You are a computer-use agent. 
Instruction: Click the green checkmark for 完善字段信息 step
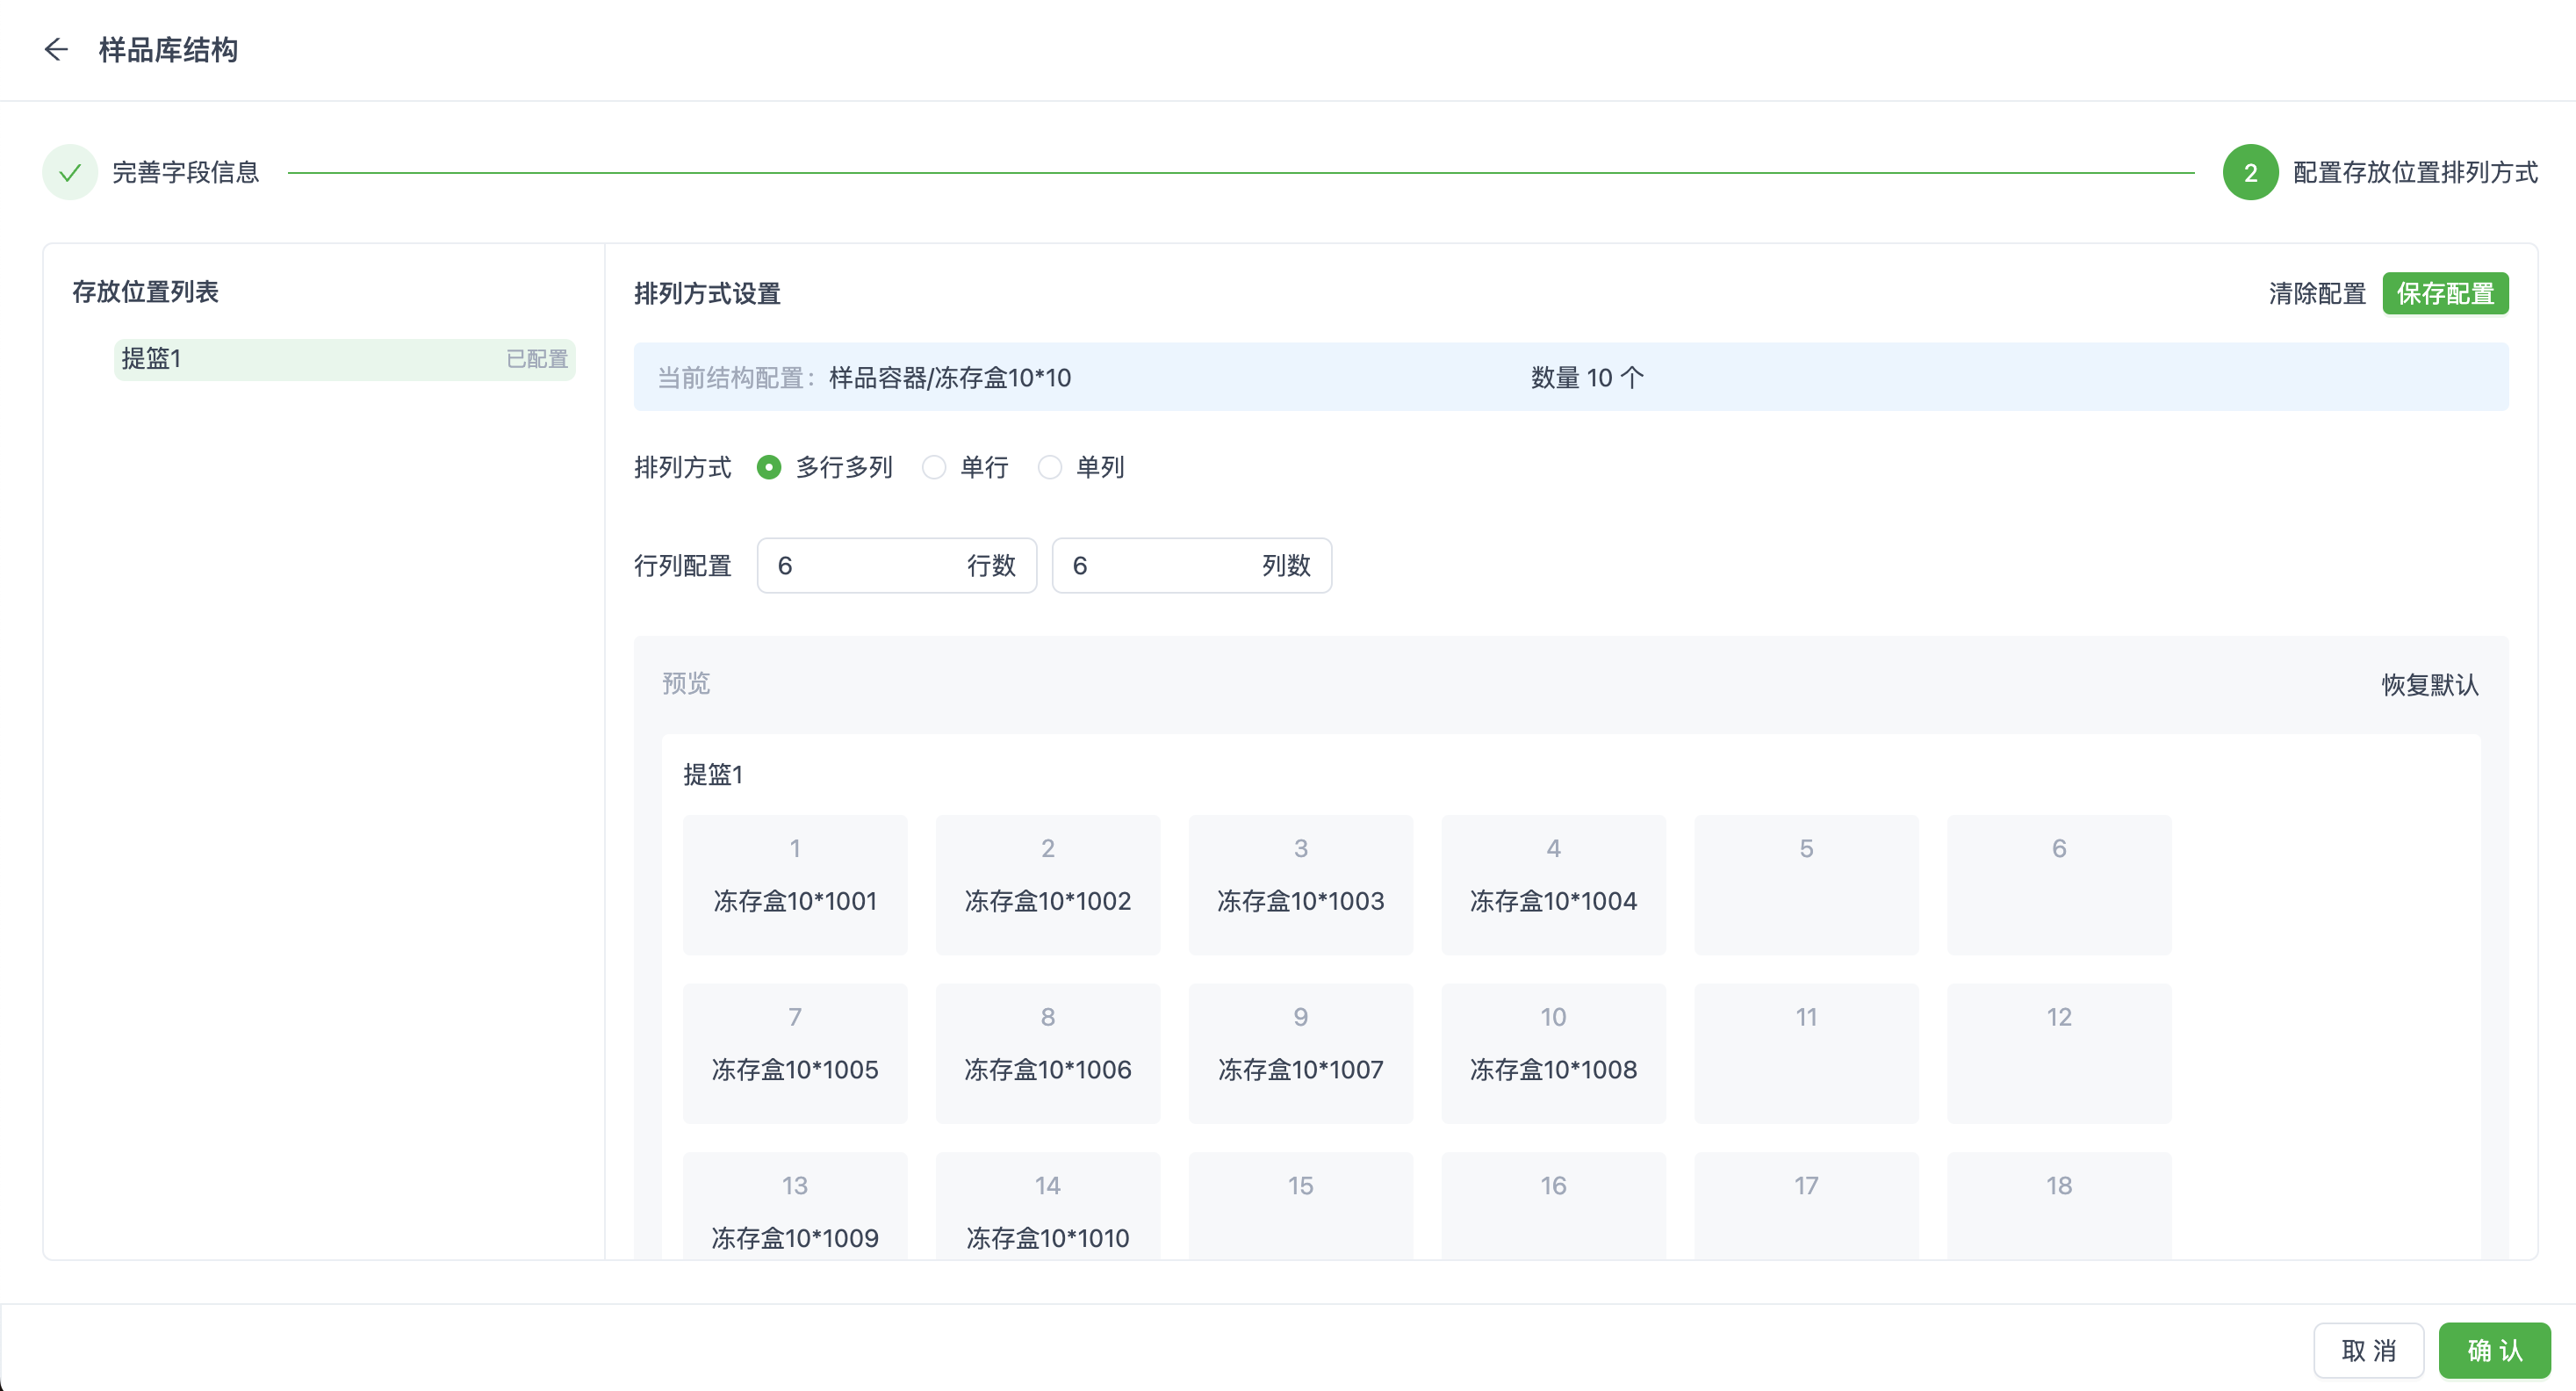coord(69,171)
